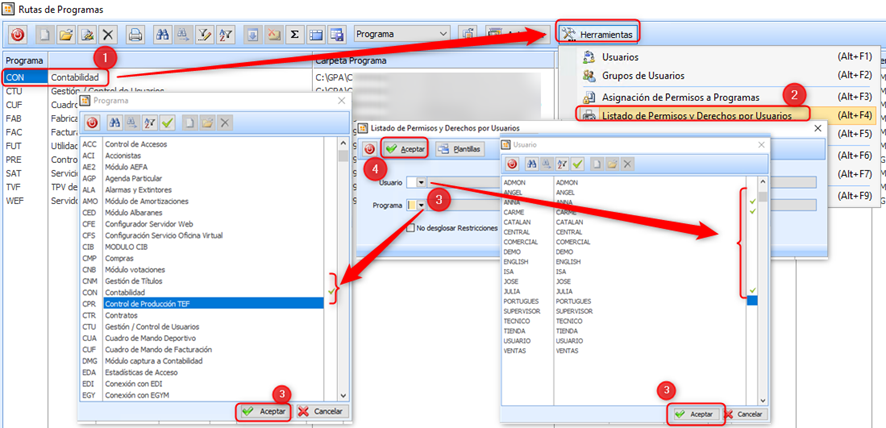The image size is (886, 428).
Task: Toggle the selection checkmark for ADMON user
Action: pos(752,183)
